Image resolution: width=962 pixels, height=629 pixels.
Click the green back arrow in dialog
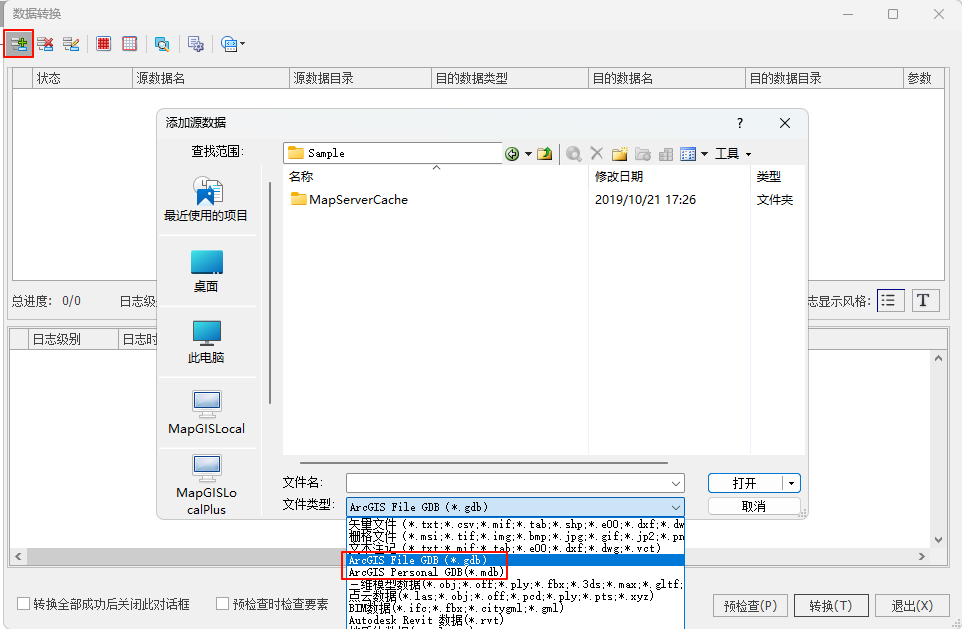[512, 153]
